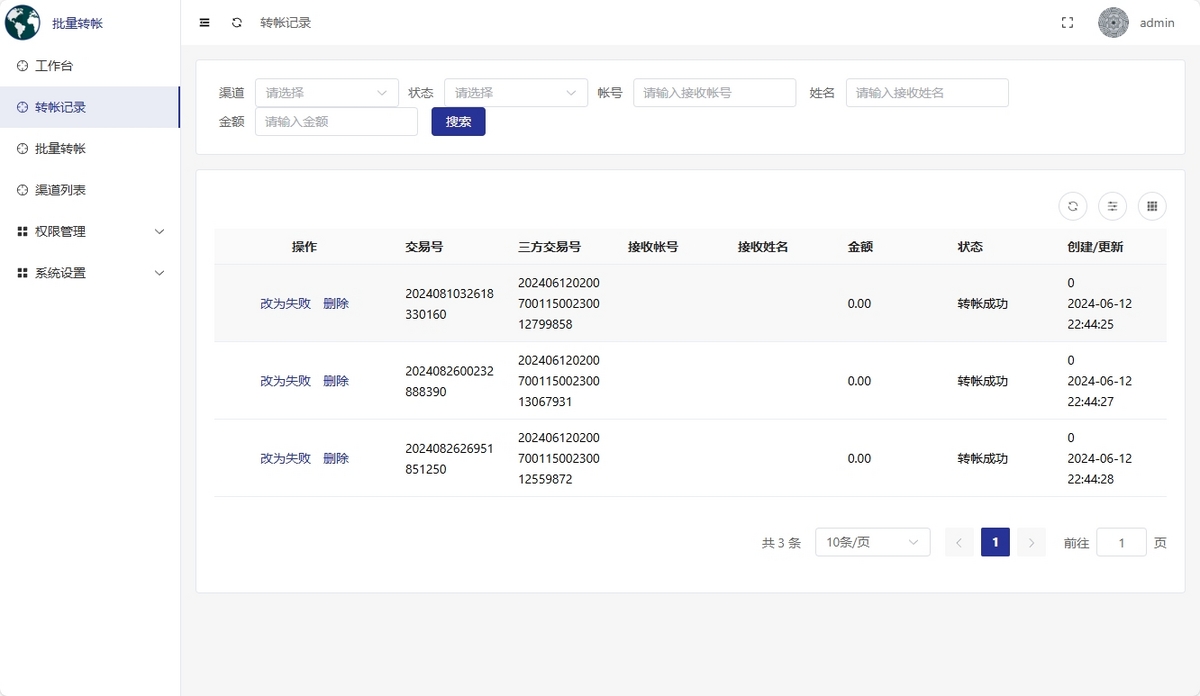Go to previous page arrow

pyautogui.click(x=959, y=542)
